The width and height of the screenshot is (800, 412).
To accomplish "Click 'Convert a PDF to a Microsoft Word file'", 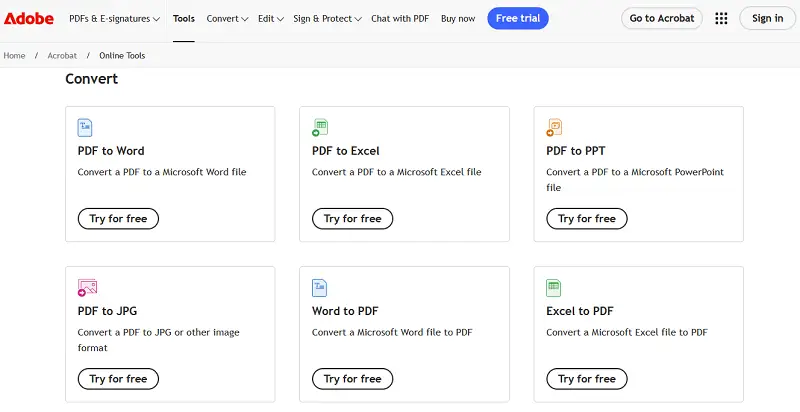I will [x=162, y=172].
